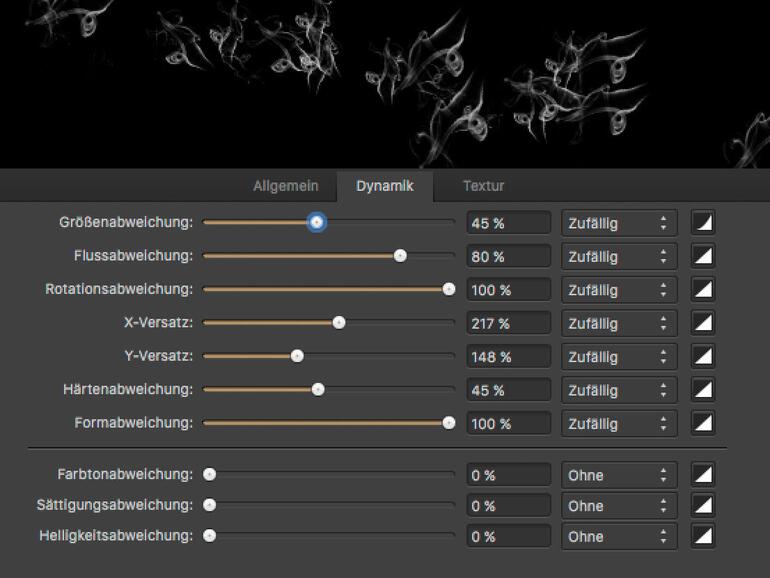Click the ramp curve icon for Größenabweichung
The width and height of the screenshot is (770, 578).
tap(703, 223)
